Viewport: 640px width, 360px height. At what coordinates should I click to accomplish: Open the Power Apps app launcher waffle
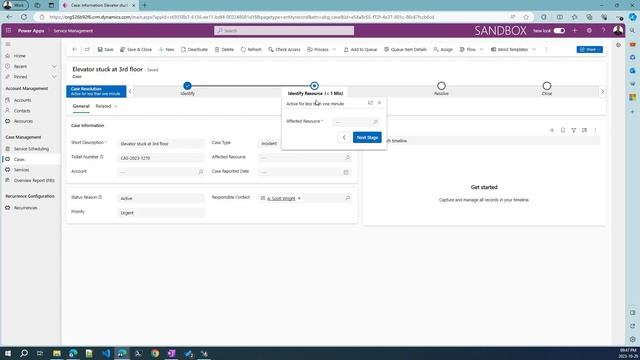[8, 31]
